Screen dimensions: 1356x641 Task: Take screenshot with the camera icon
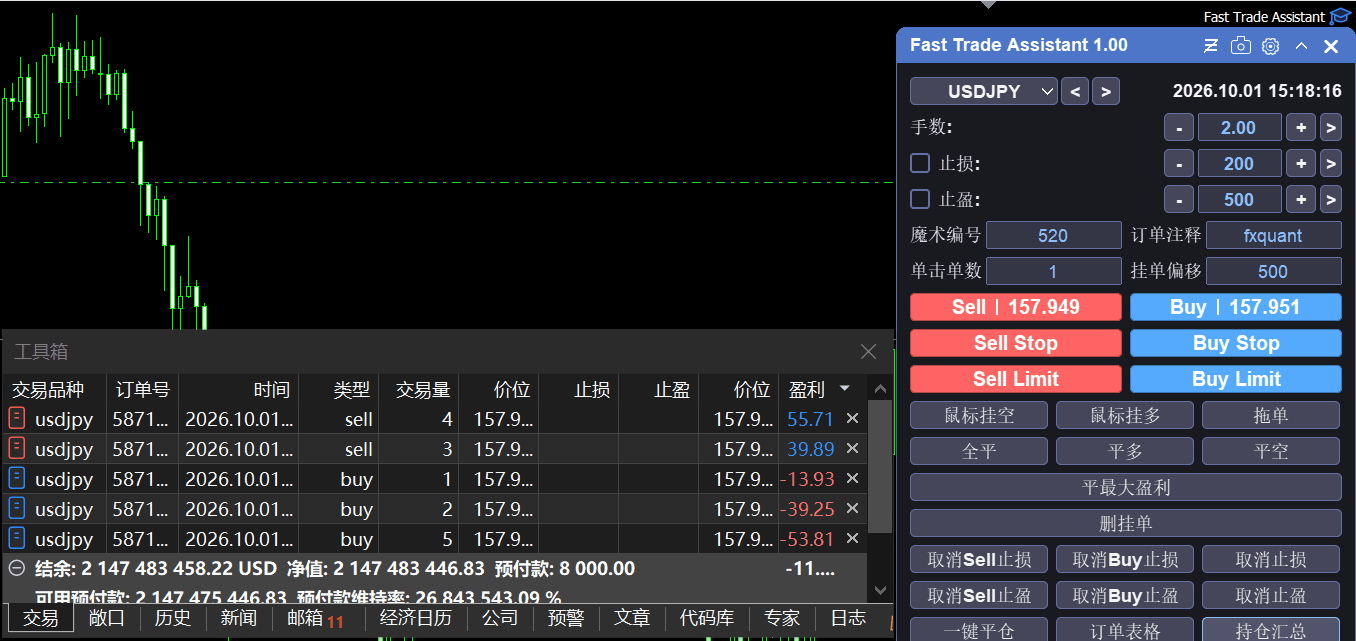tap(1241, 46)
